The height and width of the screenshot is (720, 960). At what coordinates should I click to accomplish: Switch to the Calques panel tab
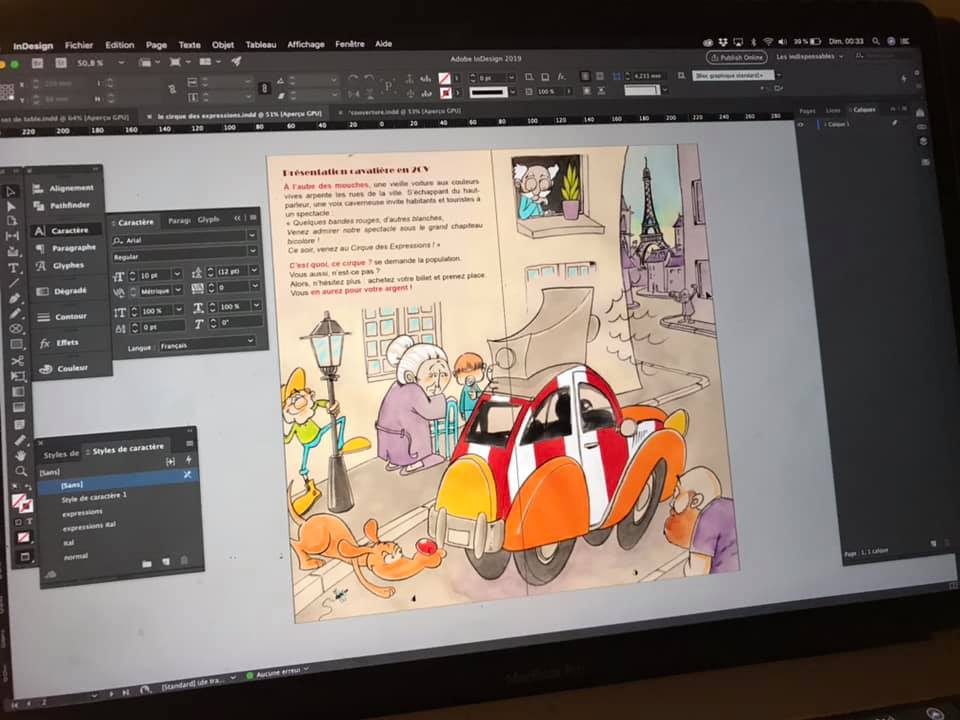click(x=864, y=110)
